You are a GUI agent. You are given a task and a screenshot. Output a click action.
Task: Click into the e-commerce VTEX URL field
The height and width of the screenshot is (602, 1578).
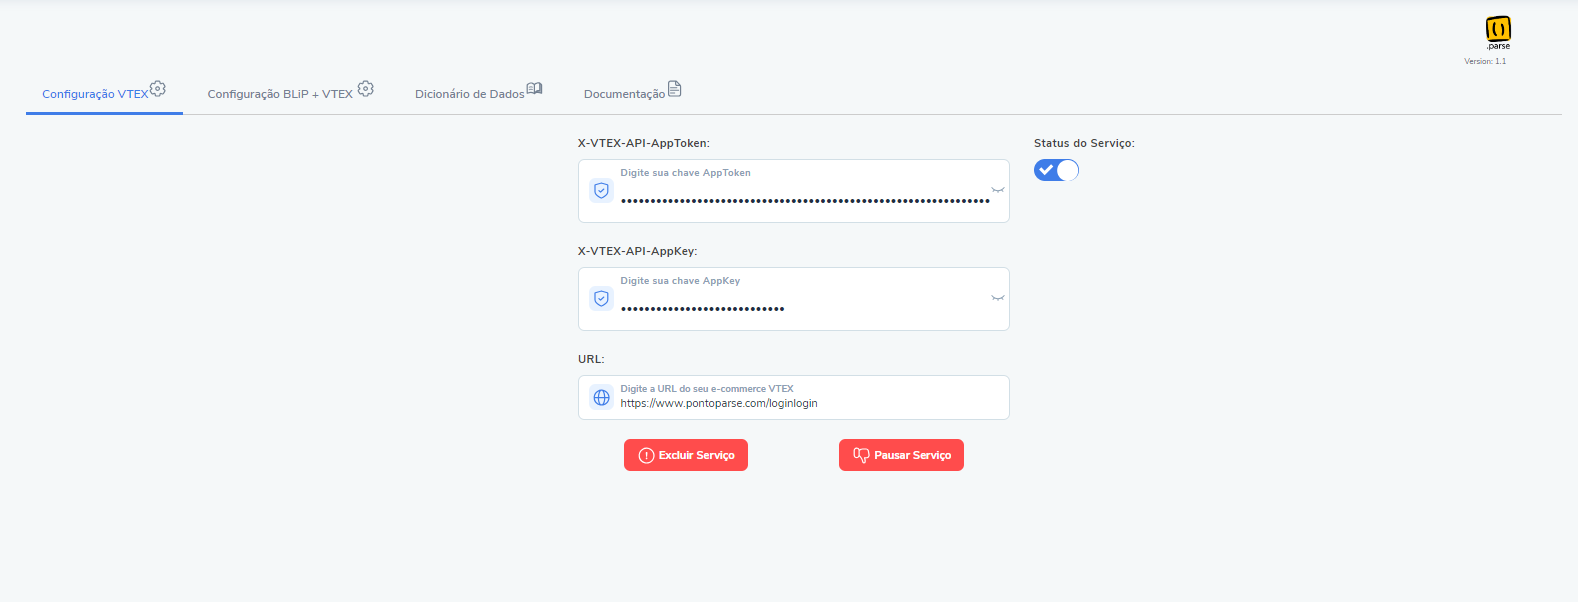794,397
